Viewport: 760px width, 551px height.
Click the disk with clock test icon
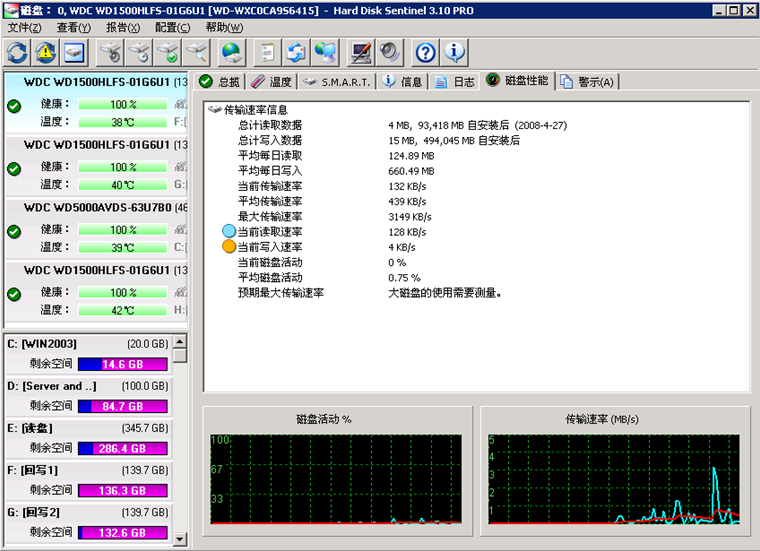point(139,52)
